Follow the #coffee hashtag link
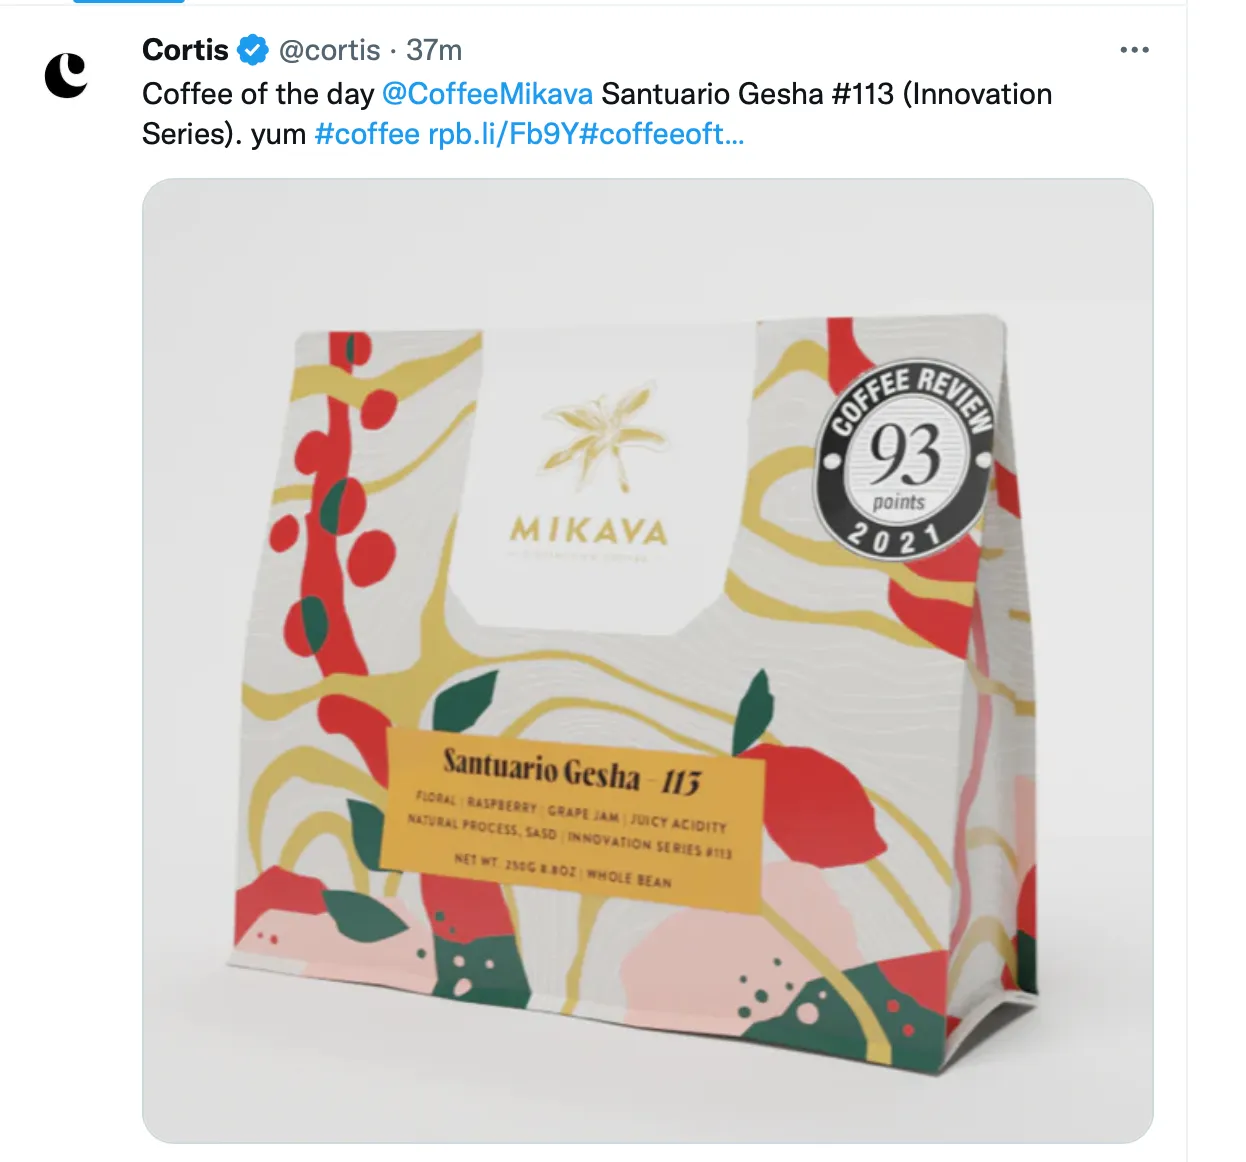This screenshot has width=1246, height=1162. pos(367,134)
